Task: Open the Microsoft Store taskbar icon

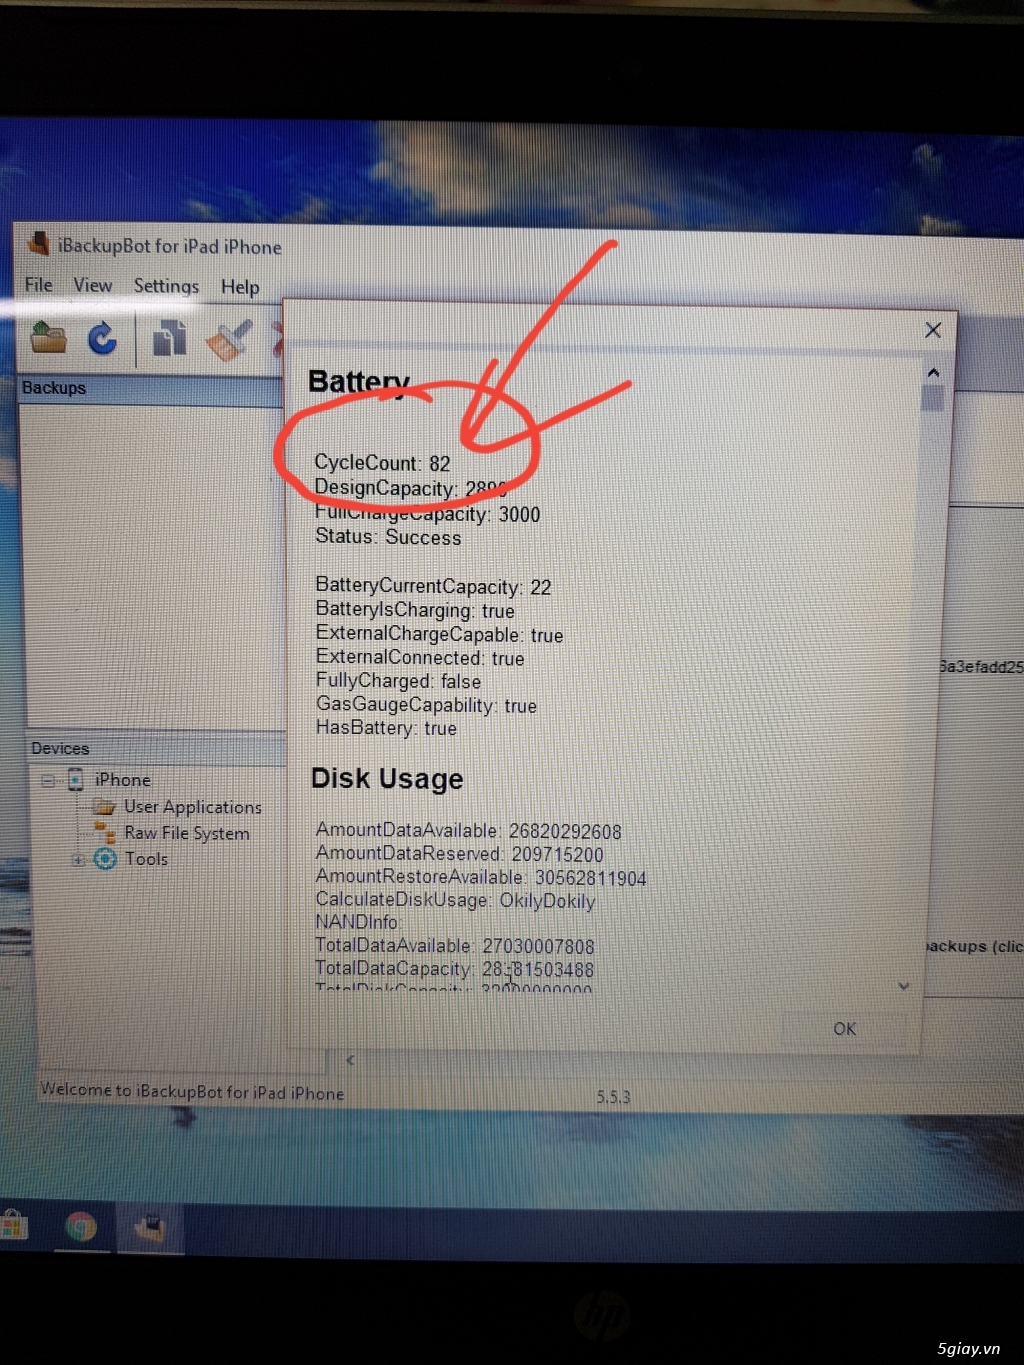Action: (13, 1224)
